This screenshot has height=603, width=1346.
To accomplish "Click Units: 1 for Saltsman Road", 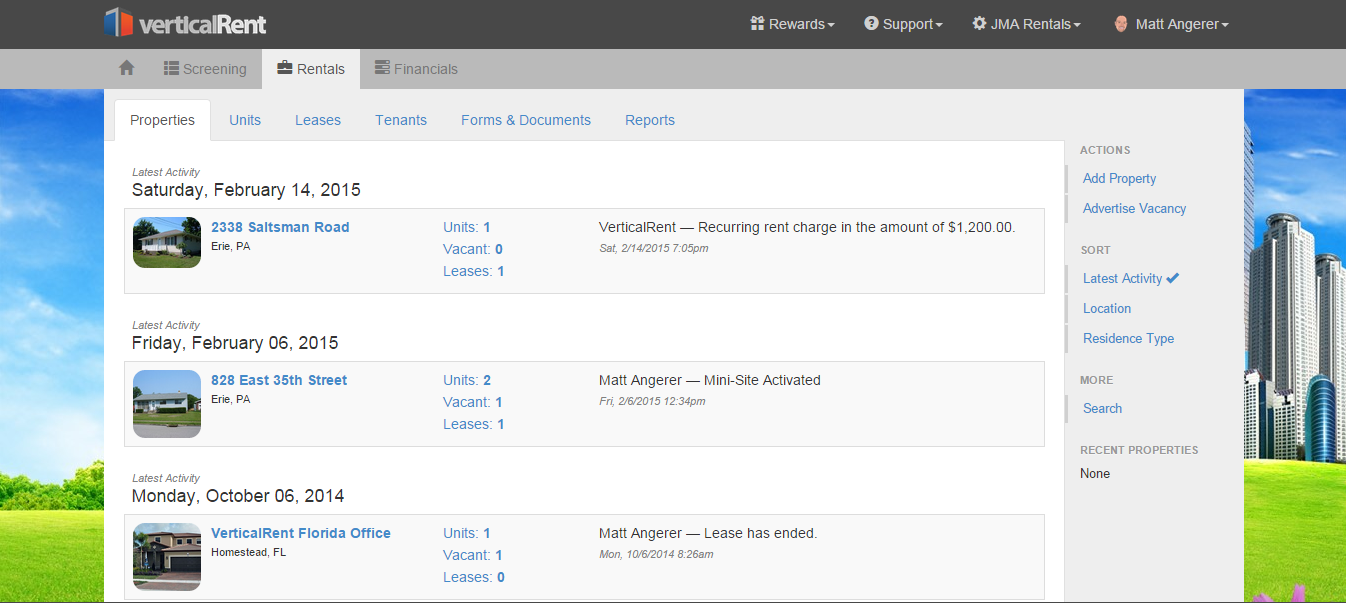I will tap(467, 227).
